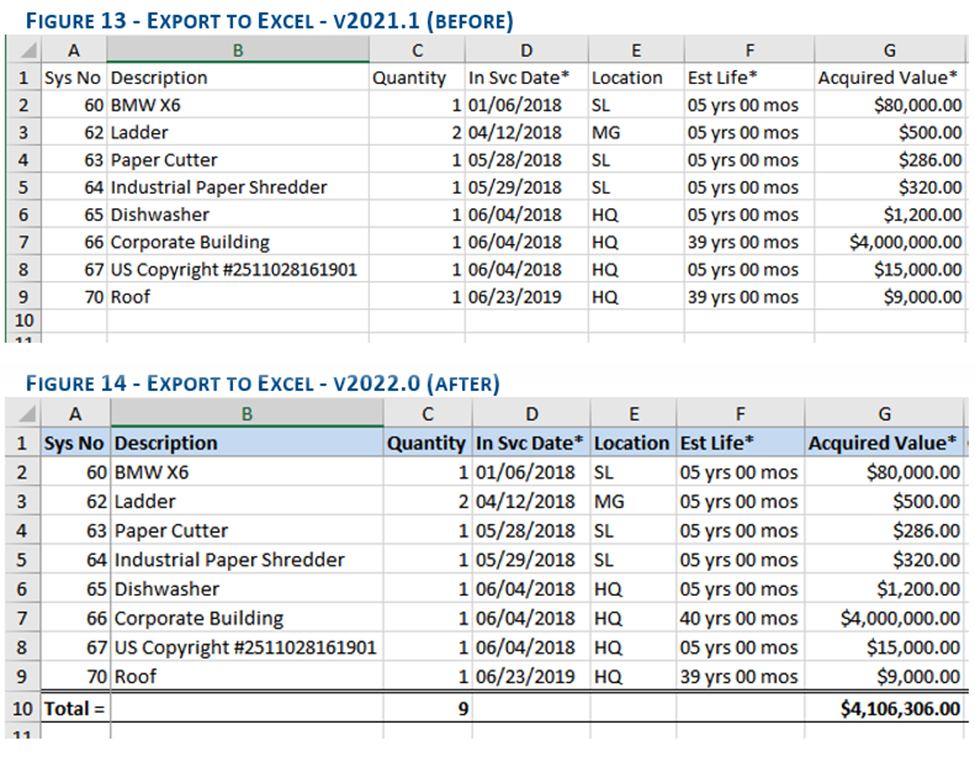975x767 pixels.
Task: Select the Dishwasher cell in Figure 14
Action: pyautogui.click(x=247, y=589)
